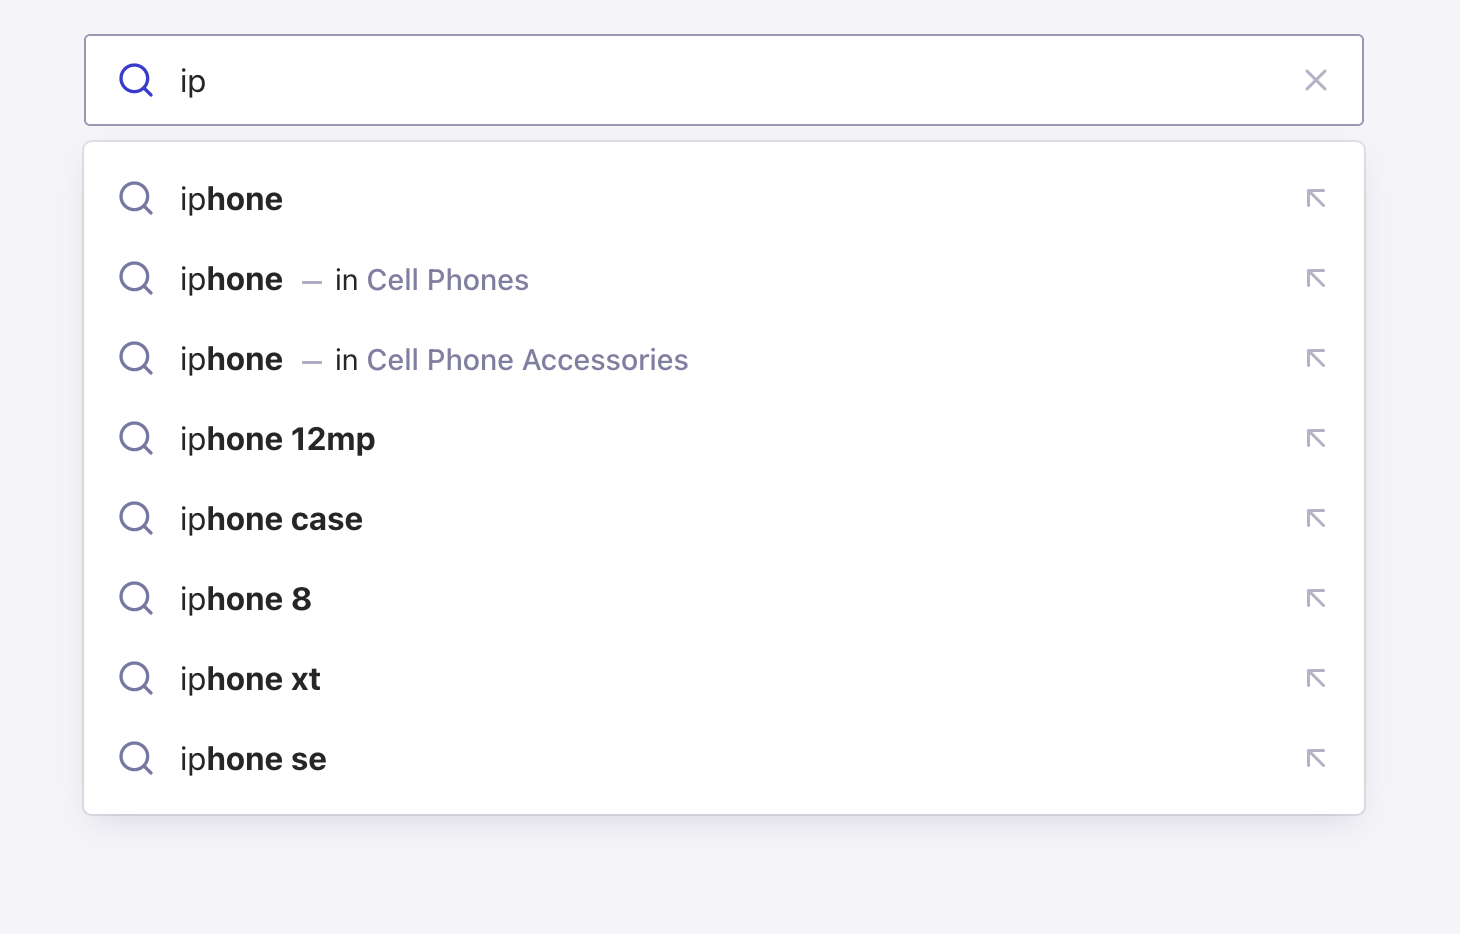Click the search icon beside iphone 12mp

[x=135, y=438]
